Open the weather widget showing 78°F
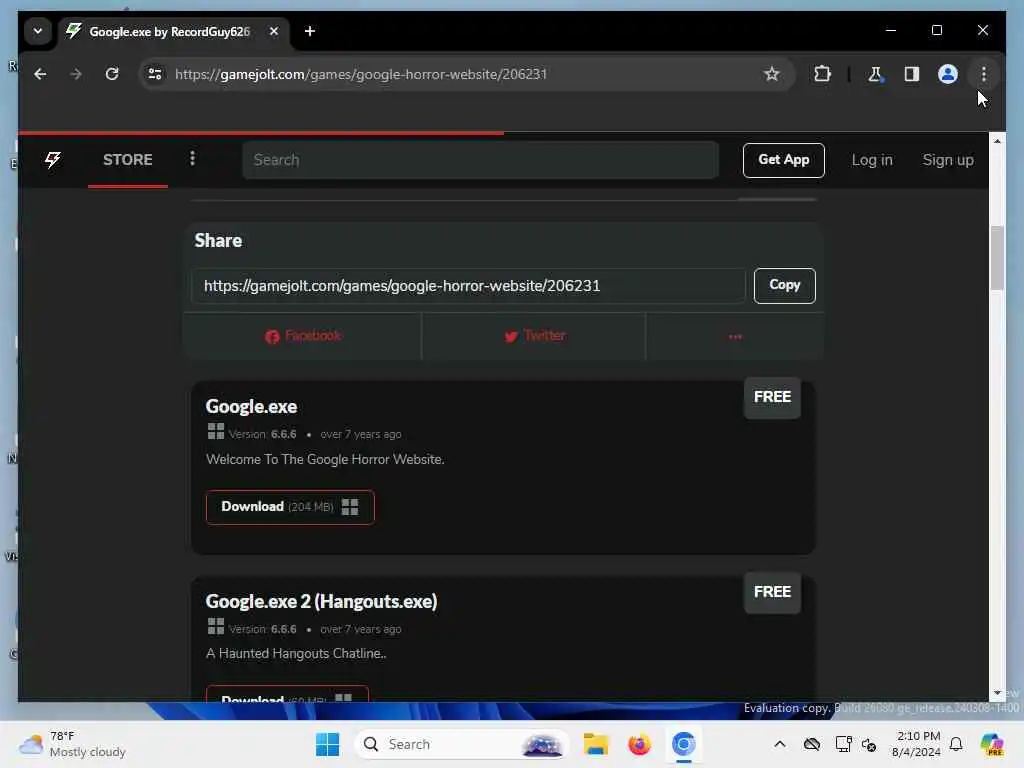This screenshot has height=768, width=1024. [72, 744]
